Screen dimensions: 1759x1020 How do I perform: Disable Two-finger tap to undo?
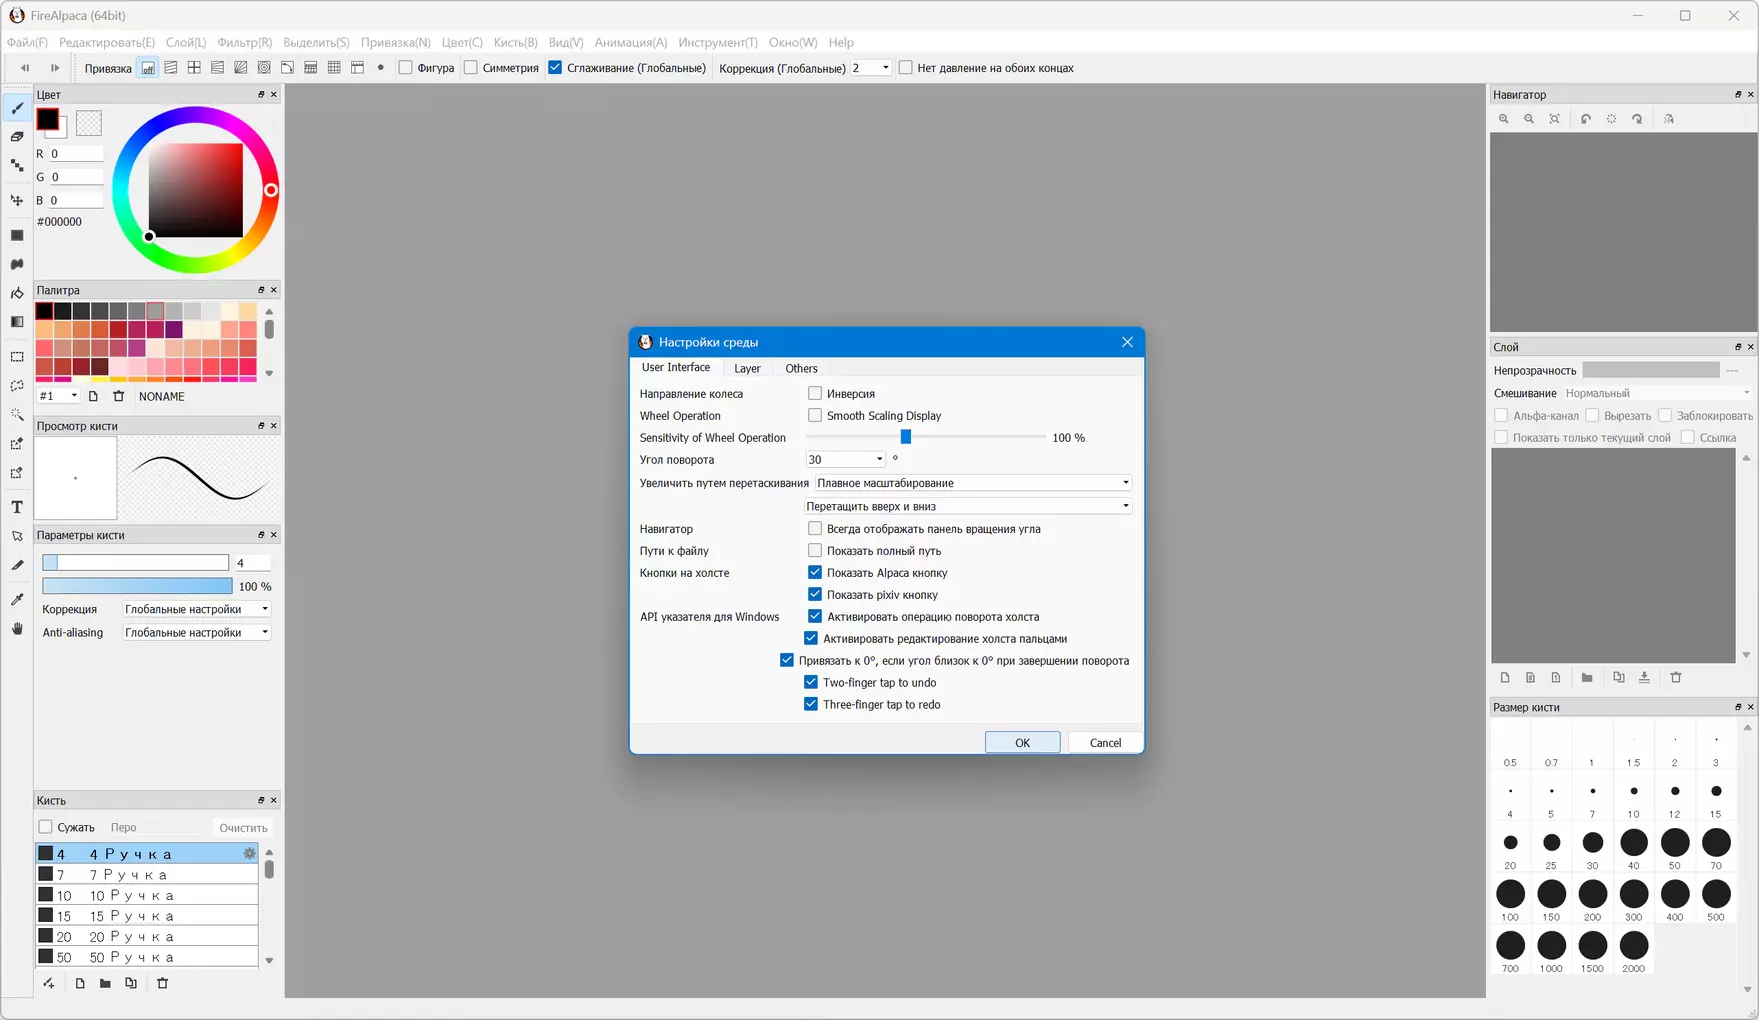[811, 683]
